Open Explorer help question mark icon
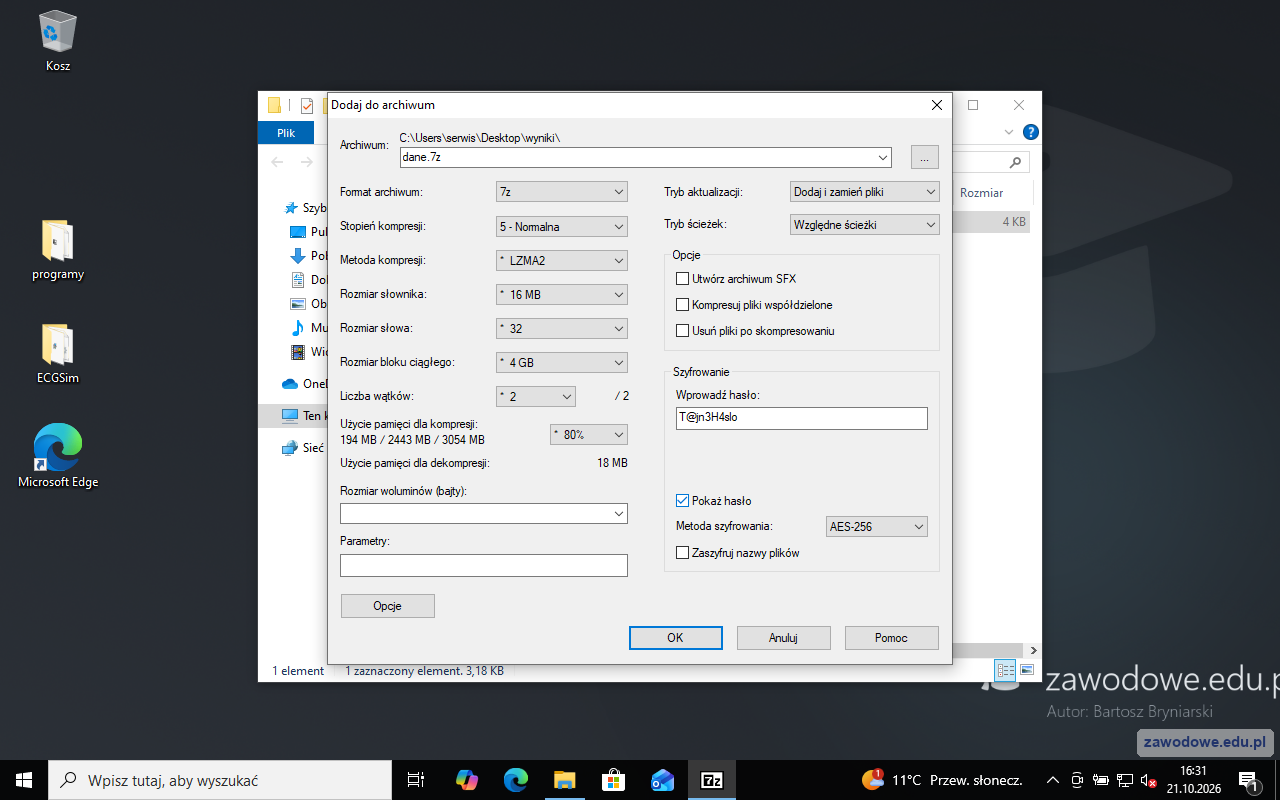 coord(1031,132)
